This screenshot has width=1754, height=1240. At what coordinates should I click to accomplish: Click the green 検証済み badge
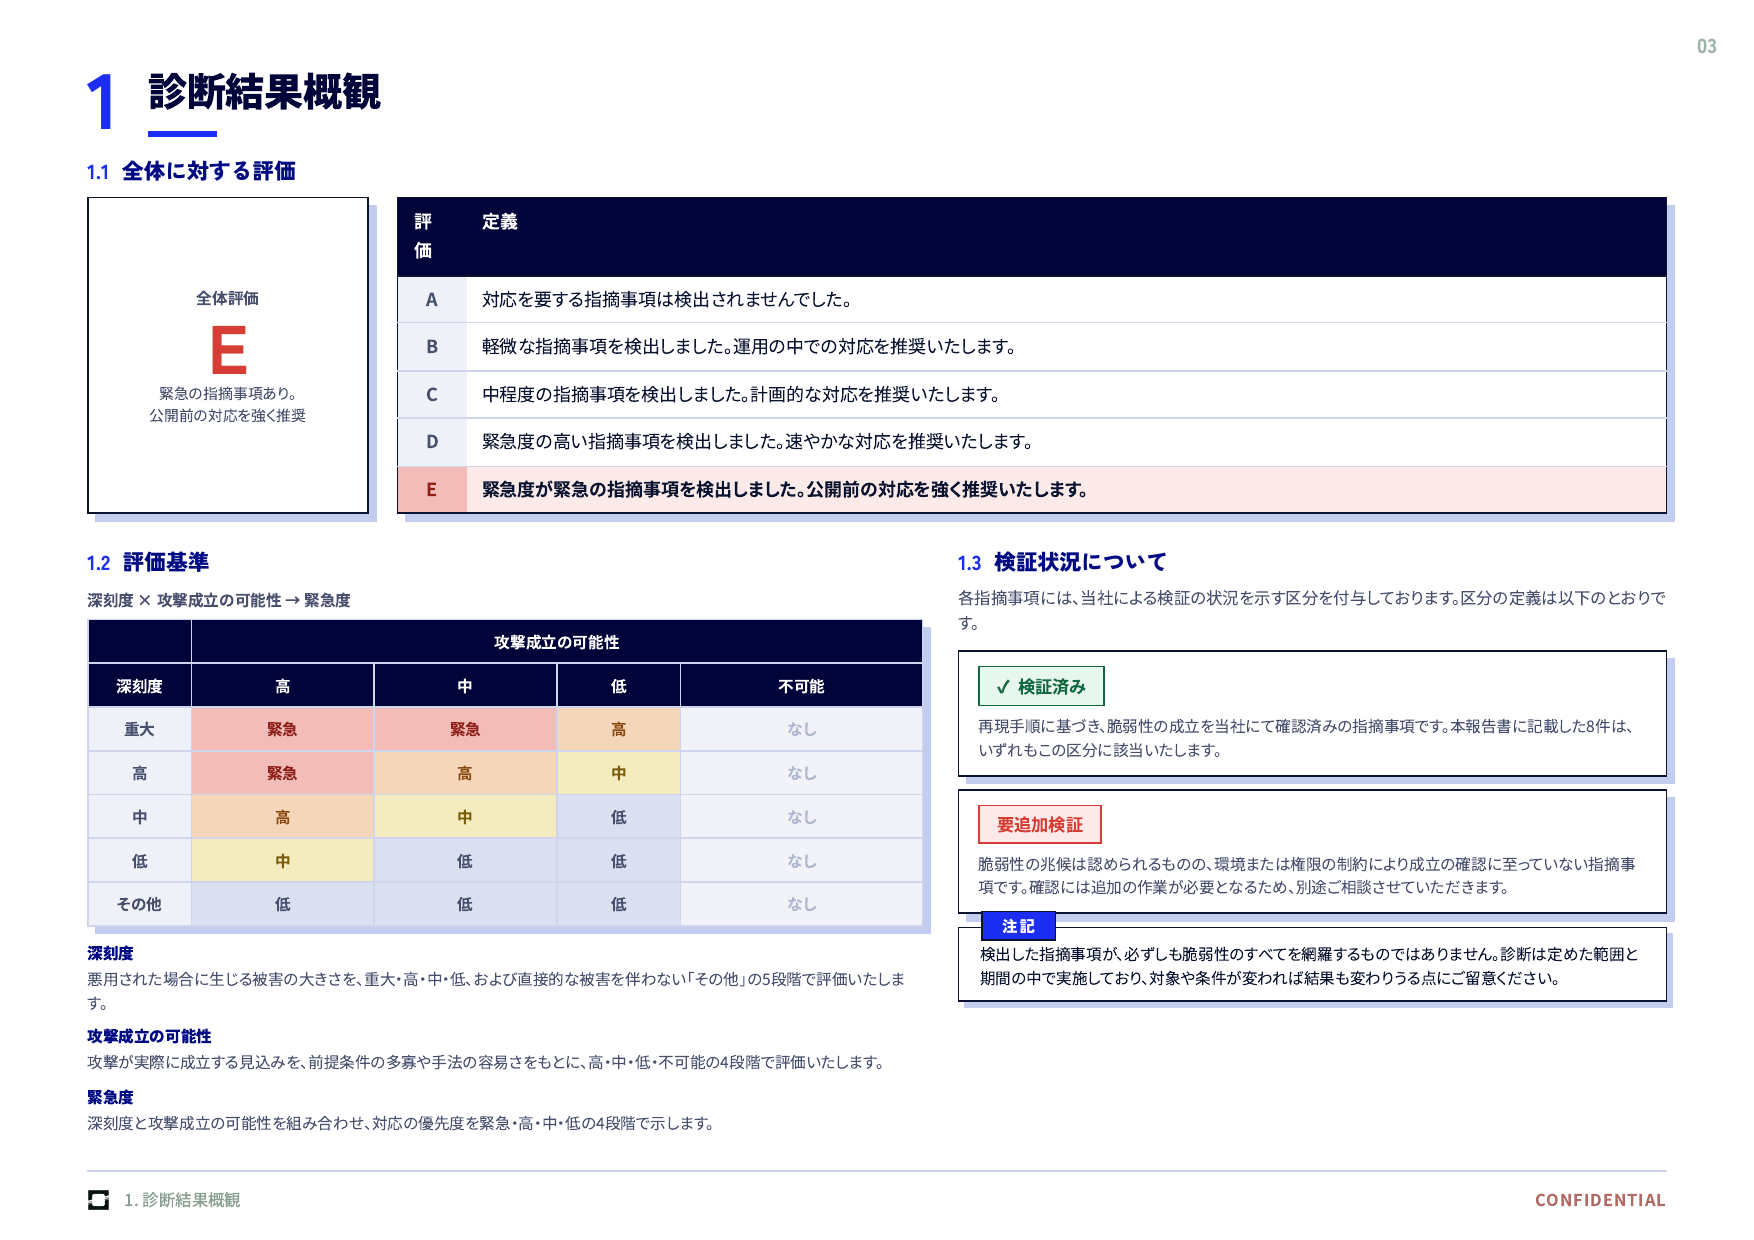click(x=1041, y=686)
